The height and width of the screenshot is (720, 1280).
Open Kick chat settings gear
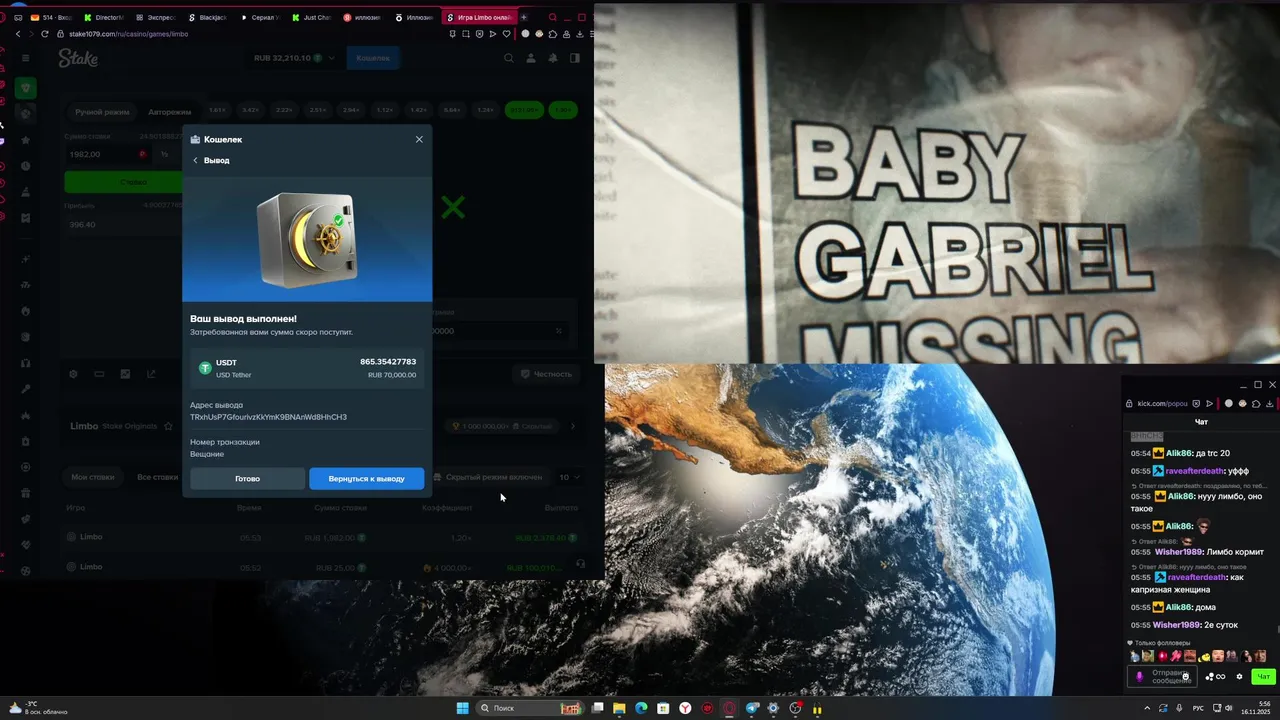(x=1240, y=677)
